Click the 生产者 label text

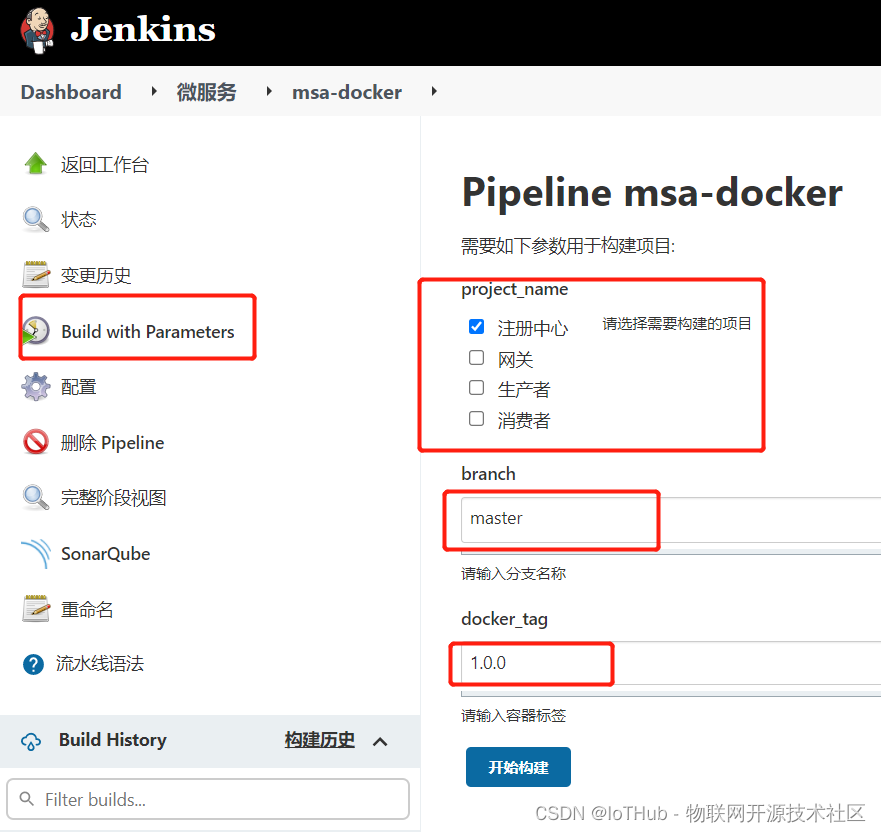524,389
